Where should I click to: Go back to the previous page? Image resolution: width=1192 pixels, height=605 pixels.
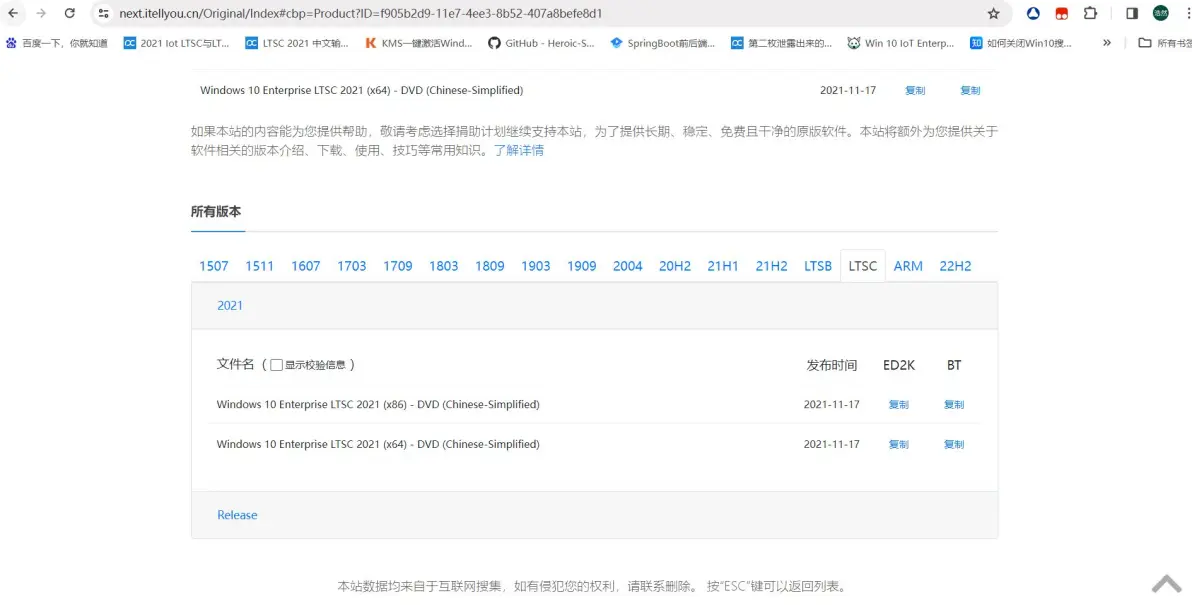[x=13, y=13]
